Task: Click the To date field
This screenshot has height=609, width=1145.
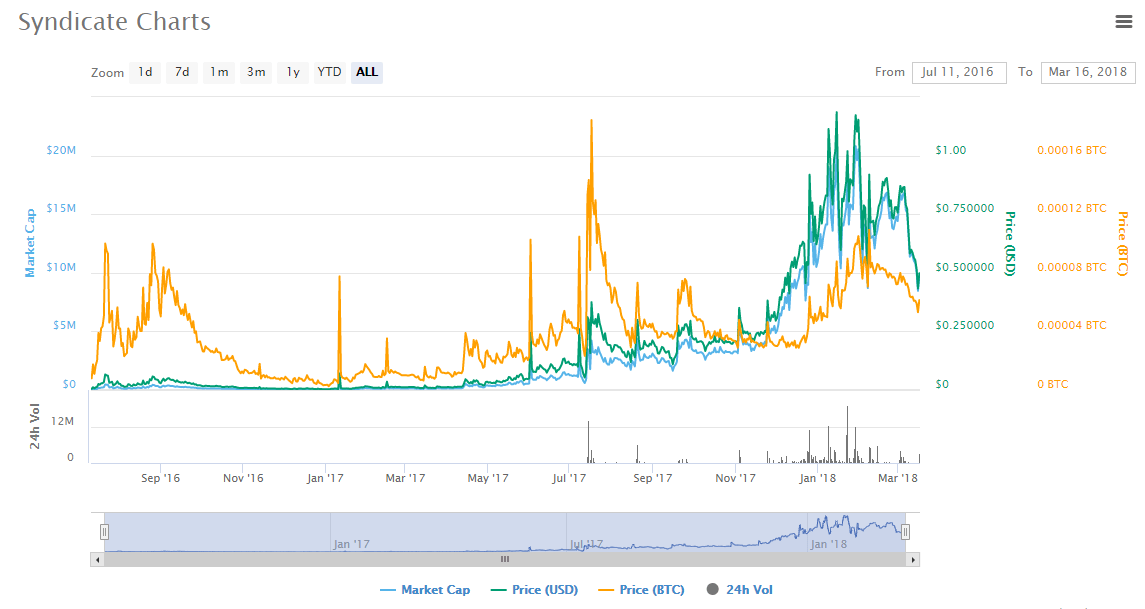Action: coord(1087,72)
